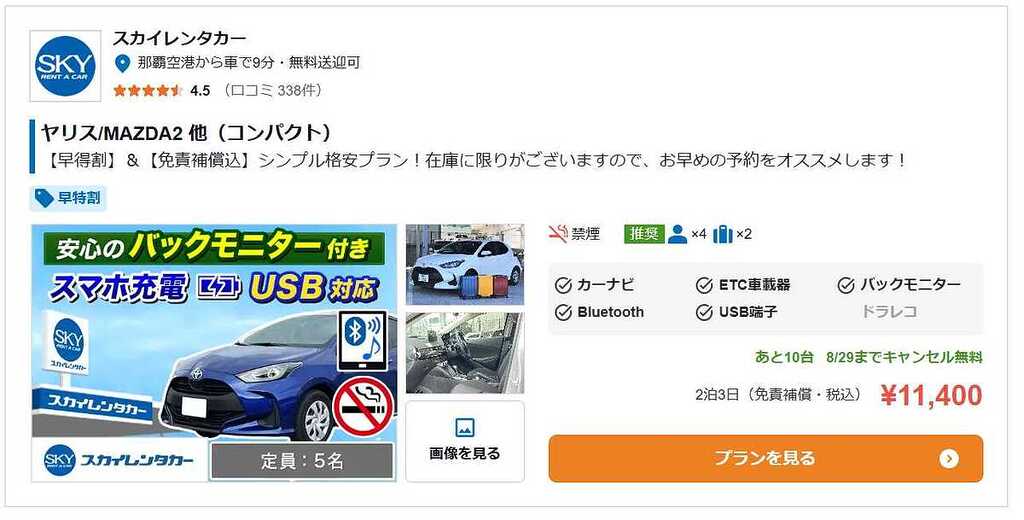Image resolution: width=1024 pixels, height=520 pixels.
Task: Click the Bluetooth checkmark item
Action: coord(600,313)
